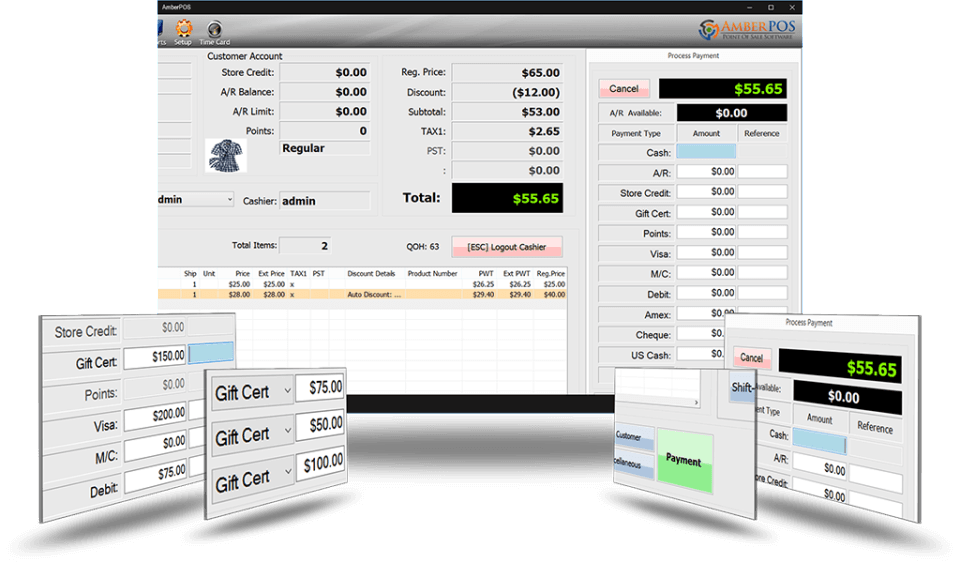Screen dimensions: 960x563
Task: Click the shirt product thumbnail
Action: [x=226, y=155]
